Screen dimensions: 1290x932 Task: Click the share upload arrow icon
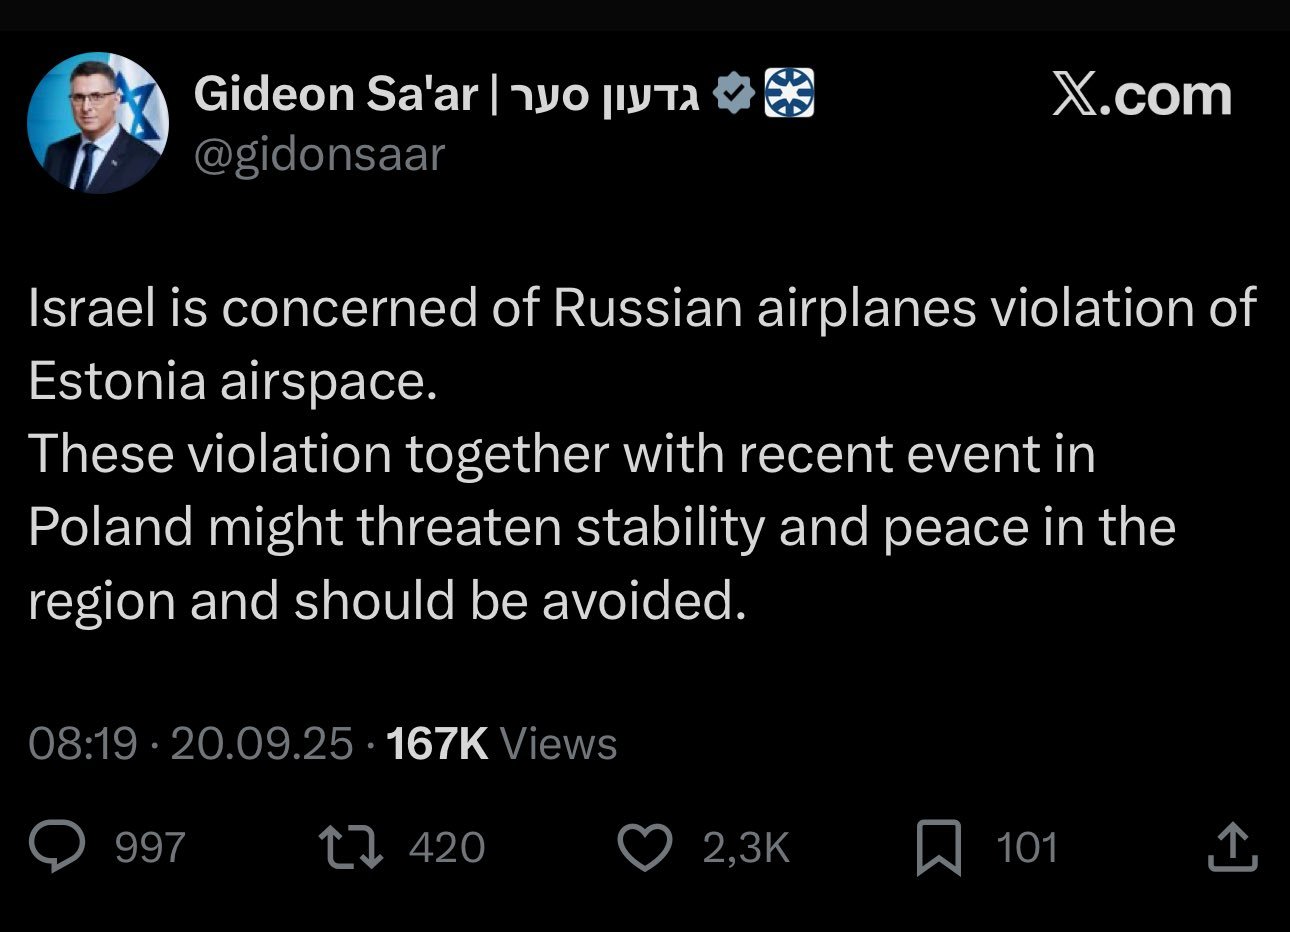pyautogui.click(x=1232, y=847)
